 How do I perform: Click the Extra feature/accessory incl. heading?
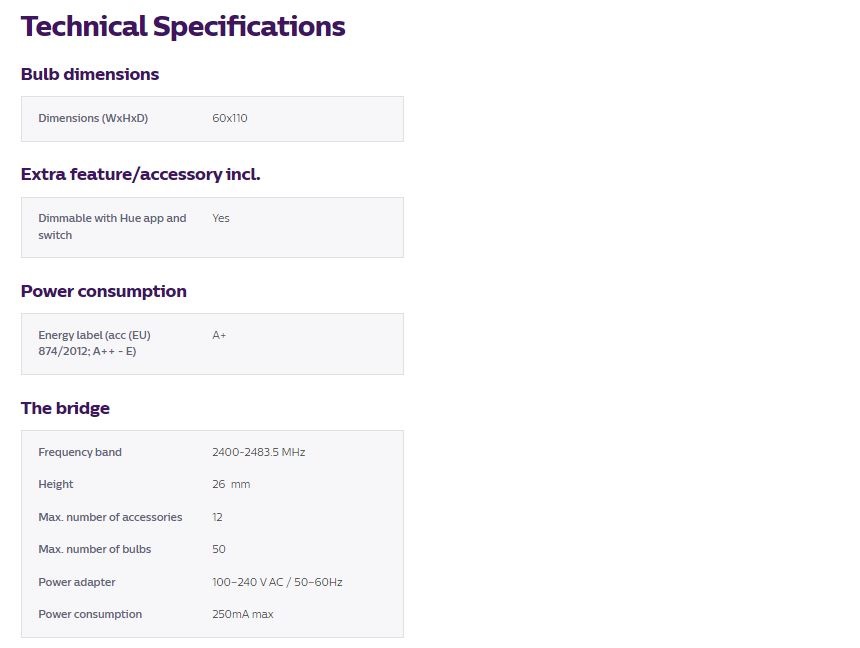(x=140, y=174)
